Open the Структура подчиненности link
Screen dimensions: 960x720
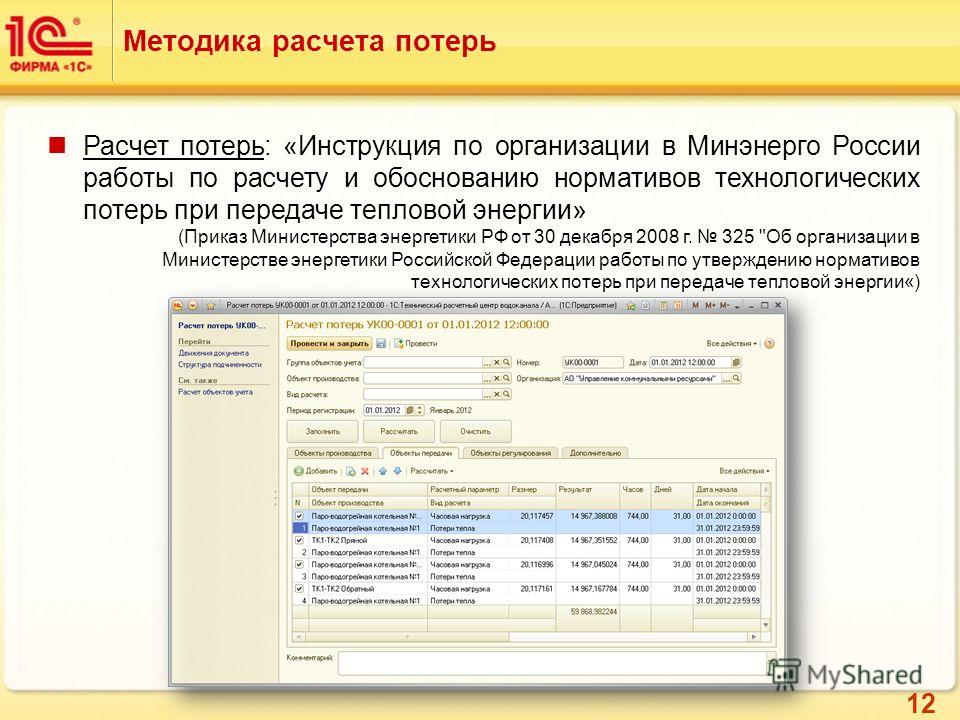click(x=220, y=364)
